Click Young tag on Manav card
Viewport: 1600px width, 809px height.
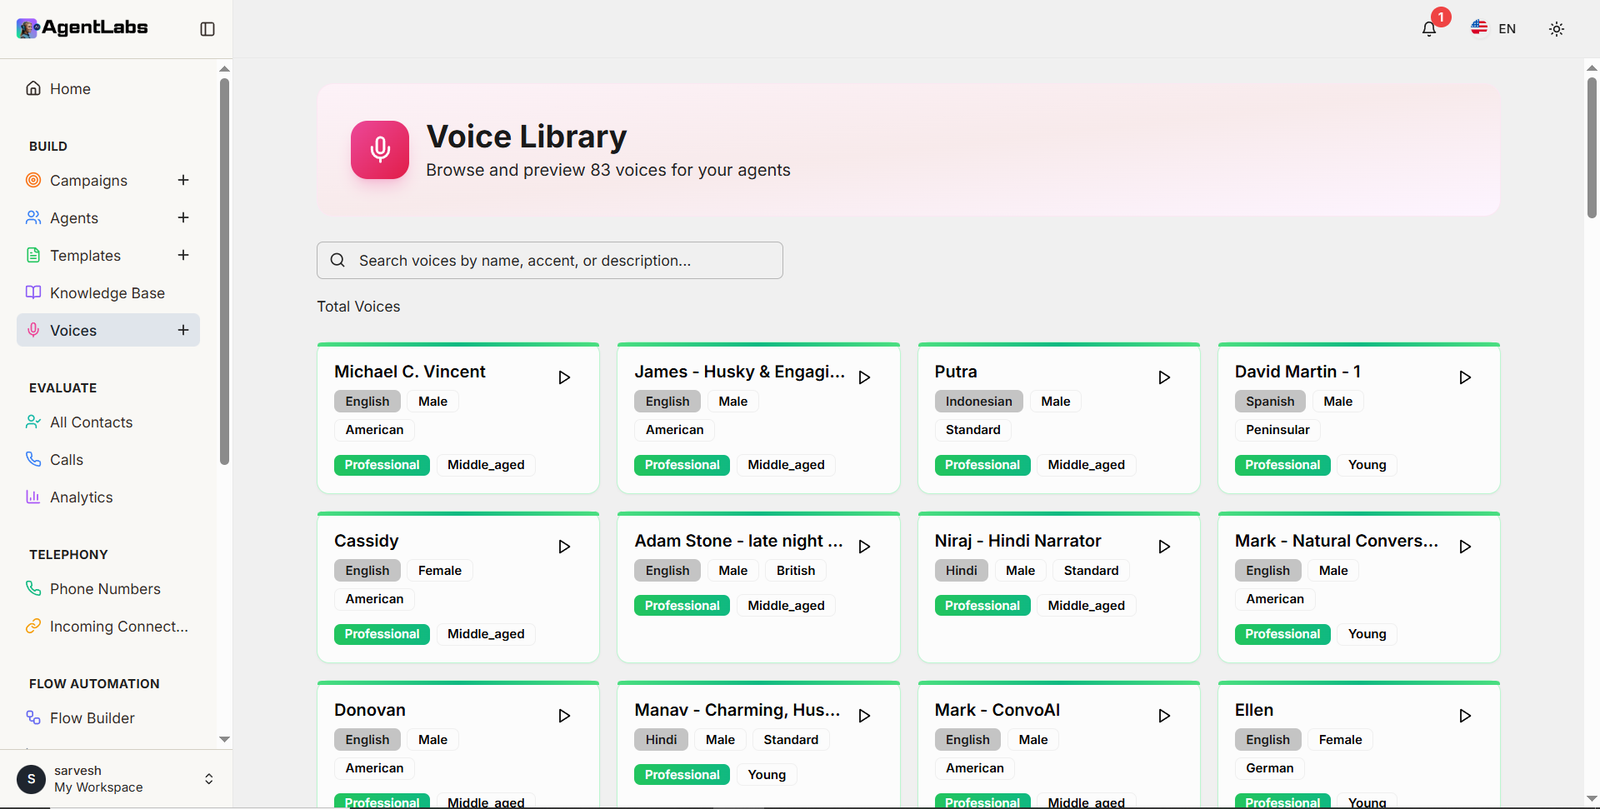767,775
